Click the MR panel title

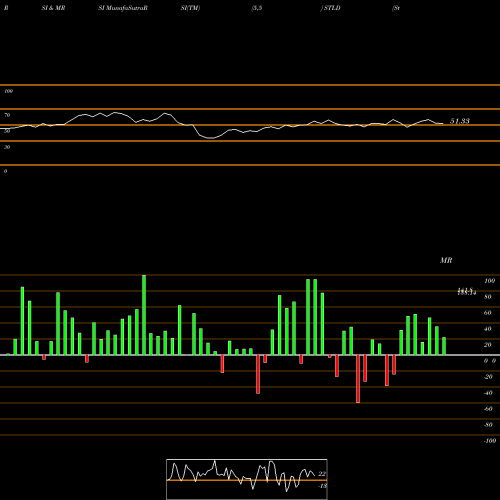446,260
